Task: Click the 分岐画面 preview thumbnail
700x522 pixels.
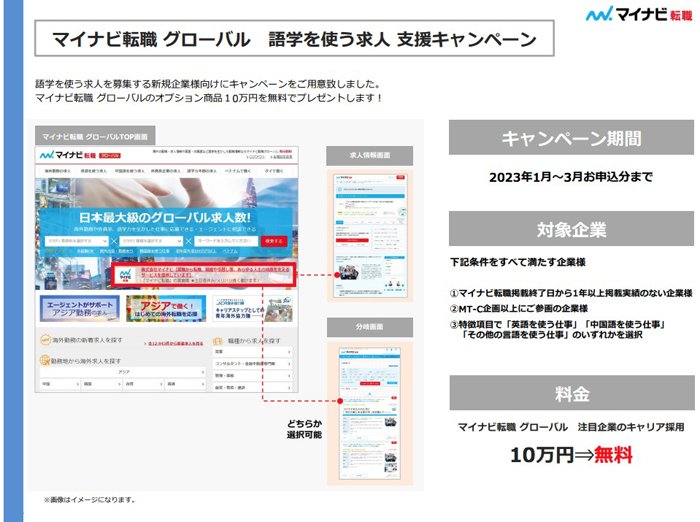Action: point(370,413)
